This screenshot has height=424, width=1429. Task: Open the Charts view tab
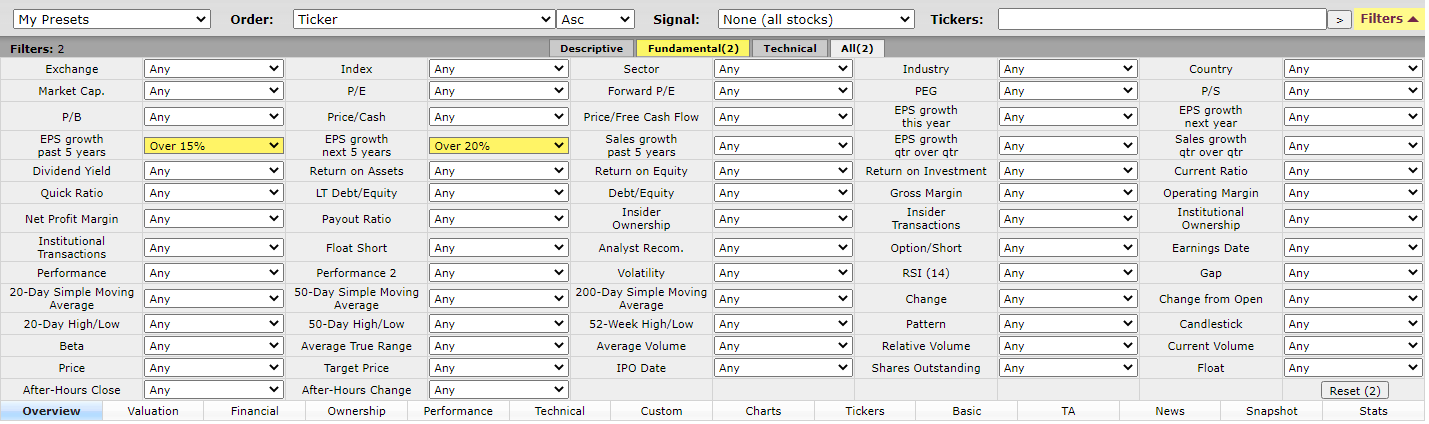coord(763,411)
